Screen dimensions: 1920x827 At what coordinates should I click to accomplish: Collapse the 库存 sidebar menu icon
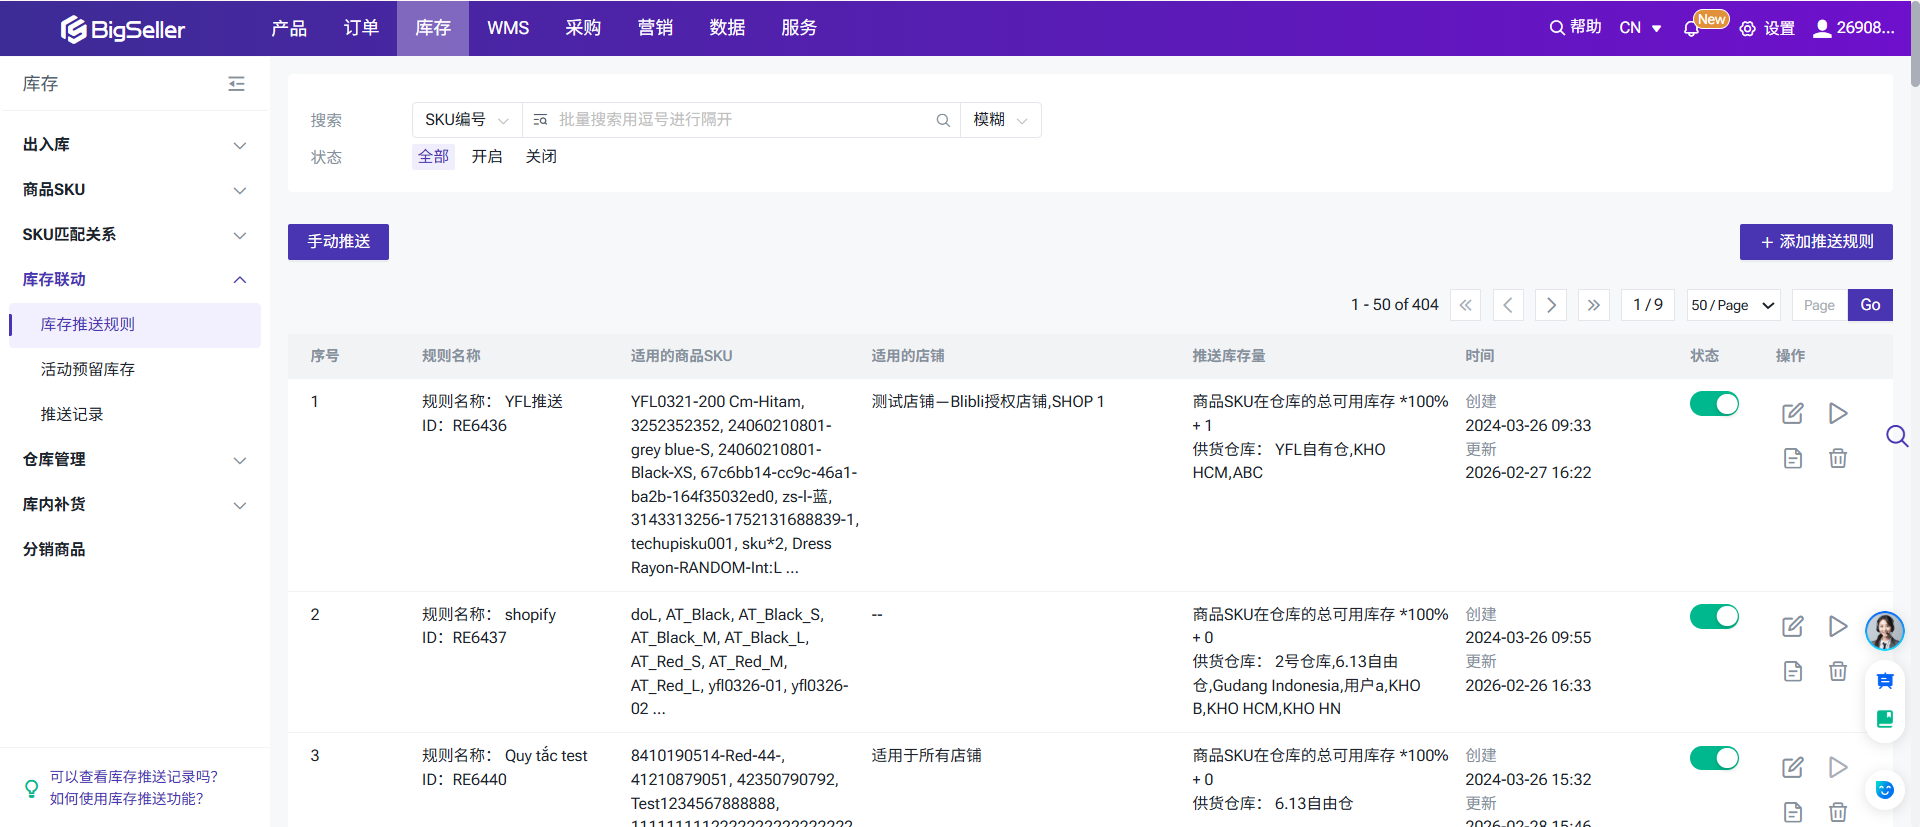click(x=236, y=84)
